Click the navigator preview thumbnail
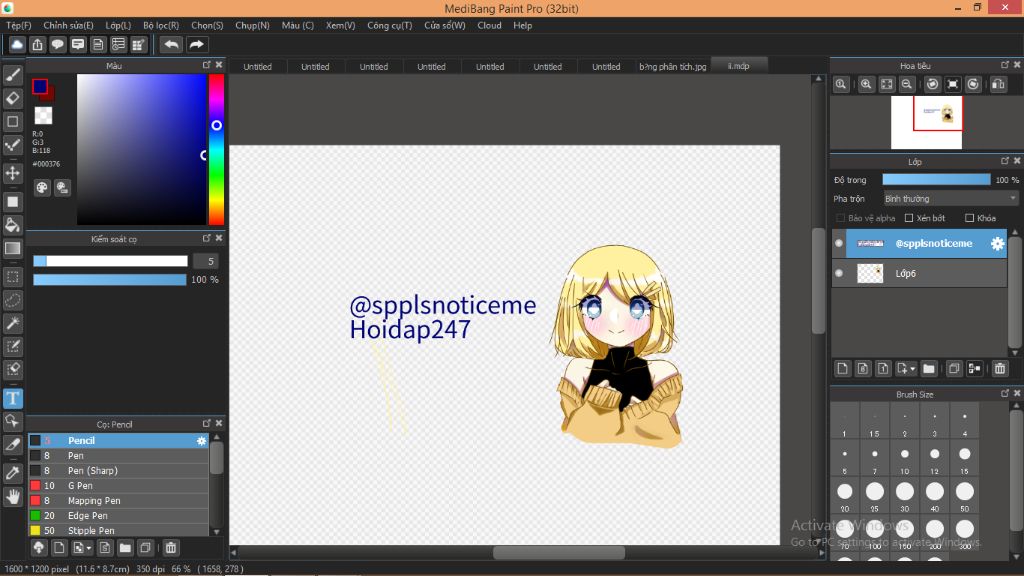Screen dimensions: 1024x576 [x=927, y=123]
